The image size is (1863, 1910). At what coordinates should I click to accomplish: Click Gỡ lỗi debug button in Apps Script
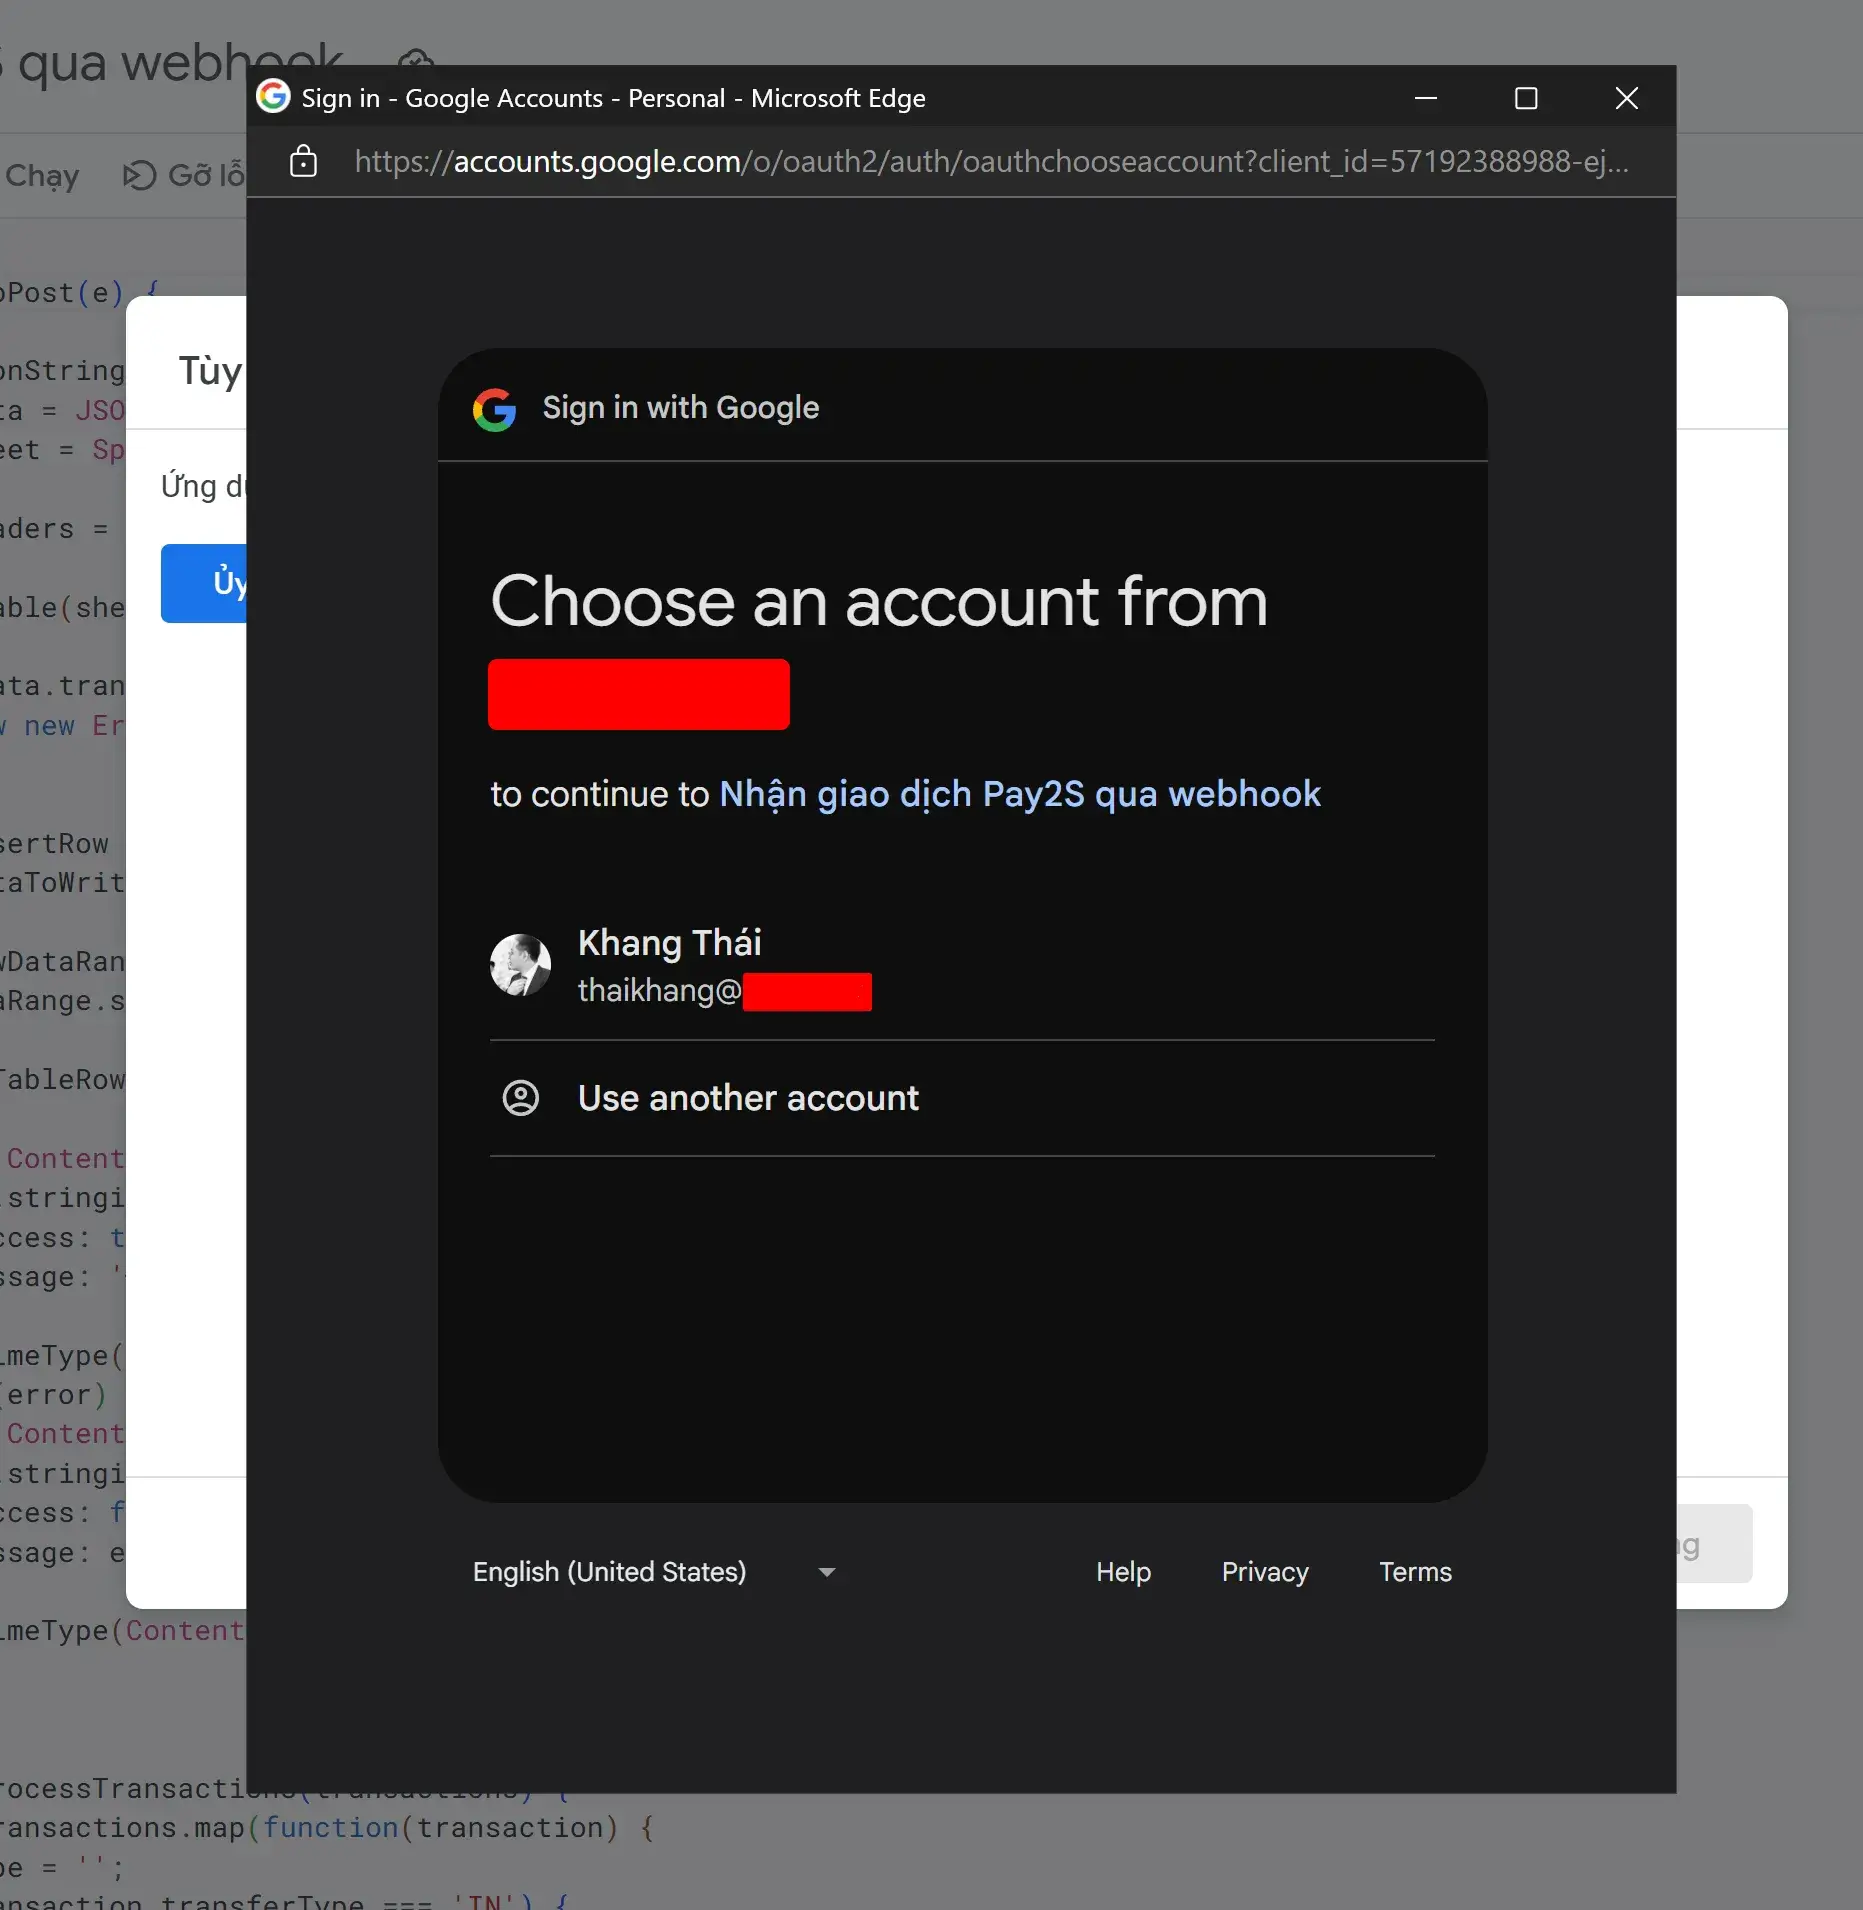(184, 175)
